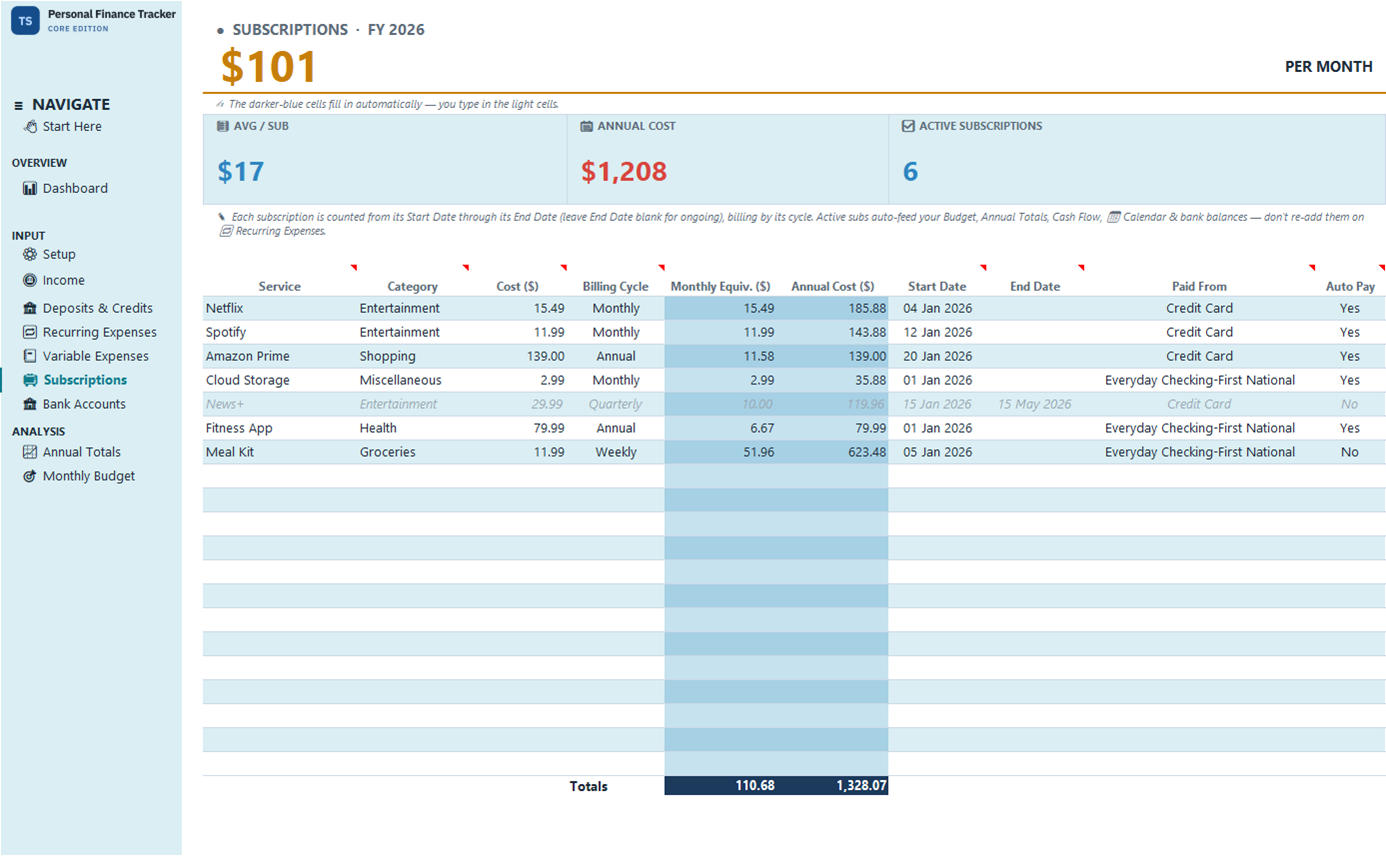Select the Miscellaneous category cell
The image size is (1386, 856).
click(x=412, y=380)
